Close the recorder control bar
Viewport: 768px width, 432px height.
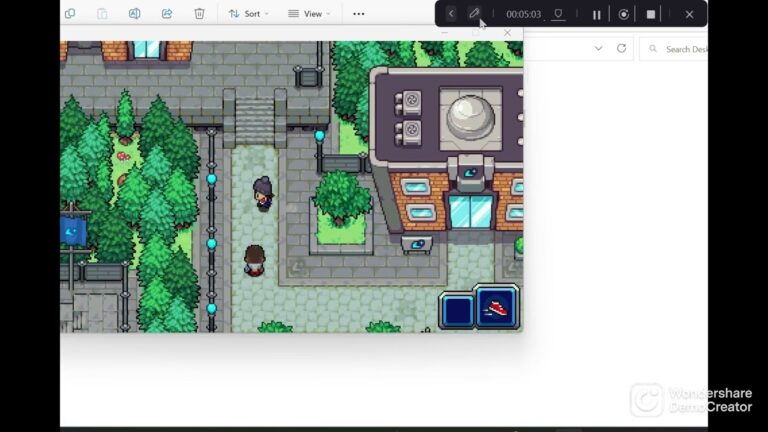click(x=689, y=14)
